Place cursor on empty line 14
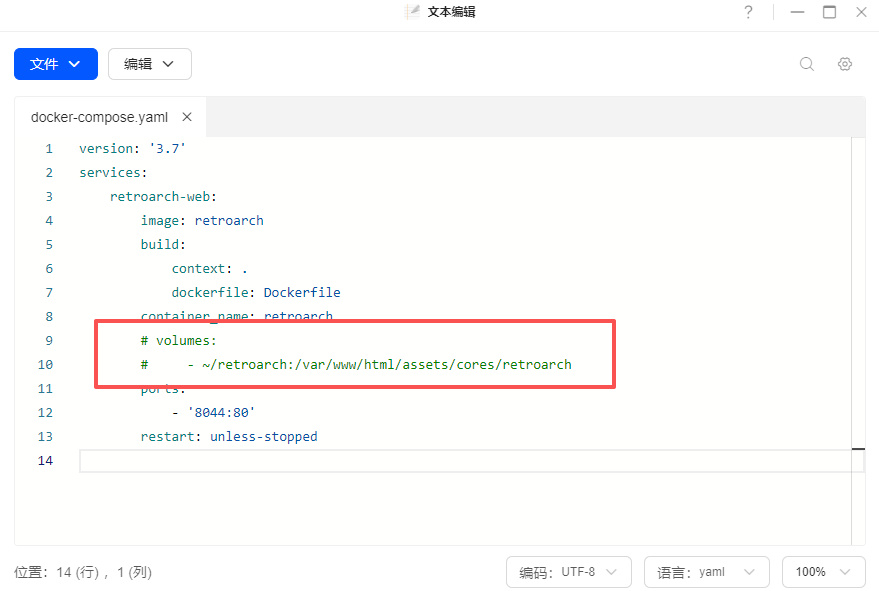 coord(400,461)
